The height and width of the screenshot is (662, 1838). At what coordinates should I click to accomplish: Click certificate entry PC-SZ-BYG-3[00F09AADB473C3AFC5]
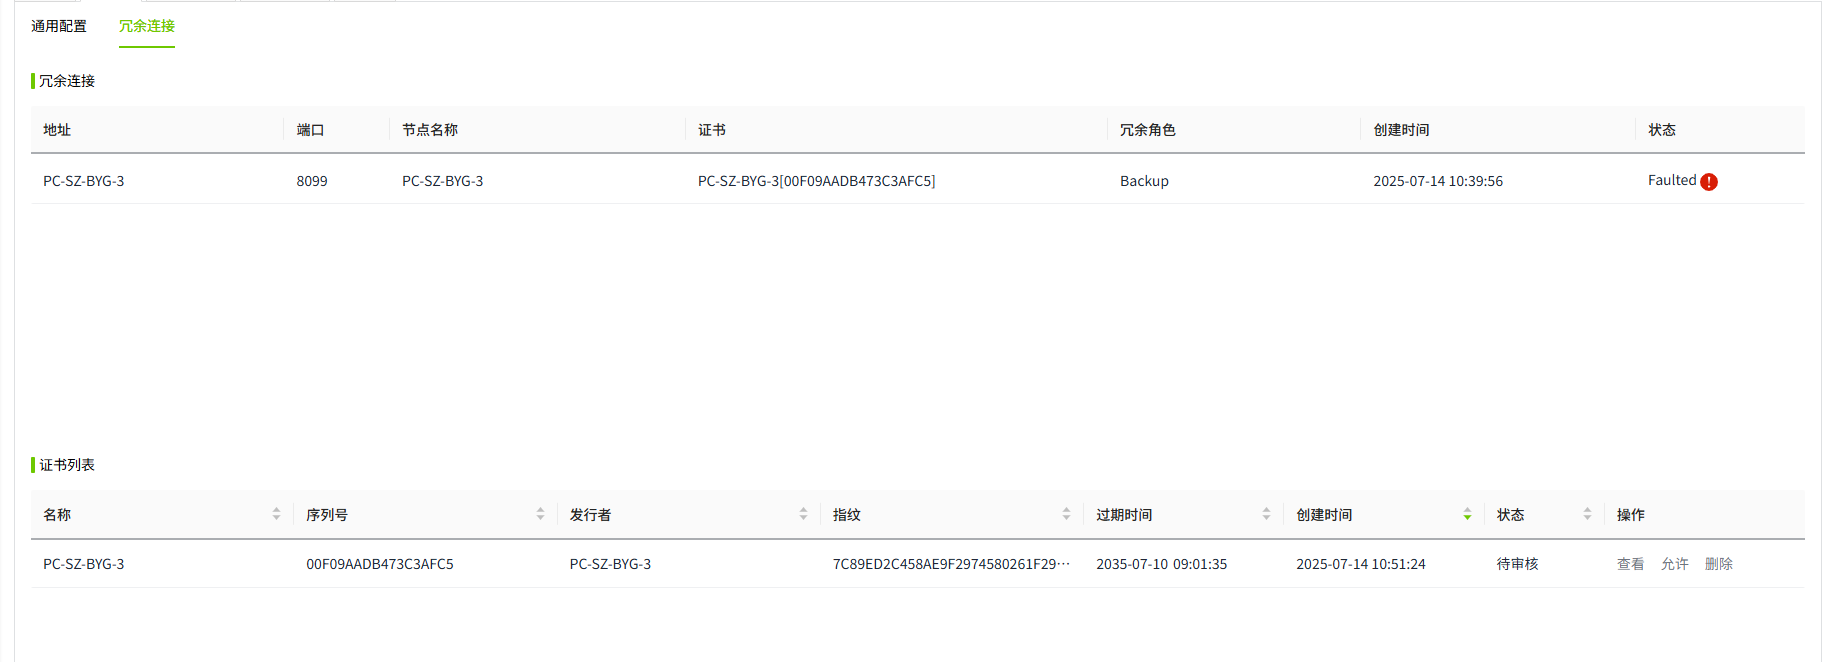pyautogui.click(x=816, y=181)
